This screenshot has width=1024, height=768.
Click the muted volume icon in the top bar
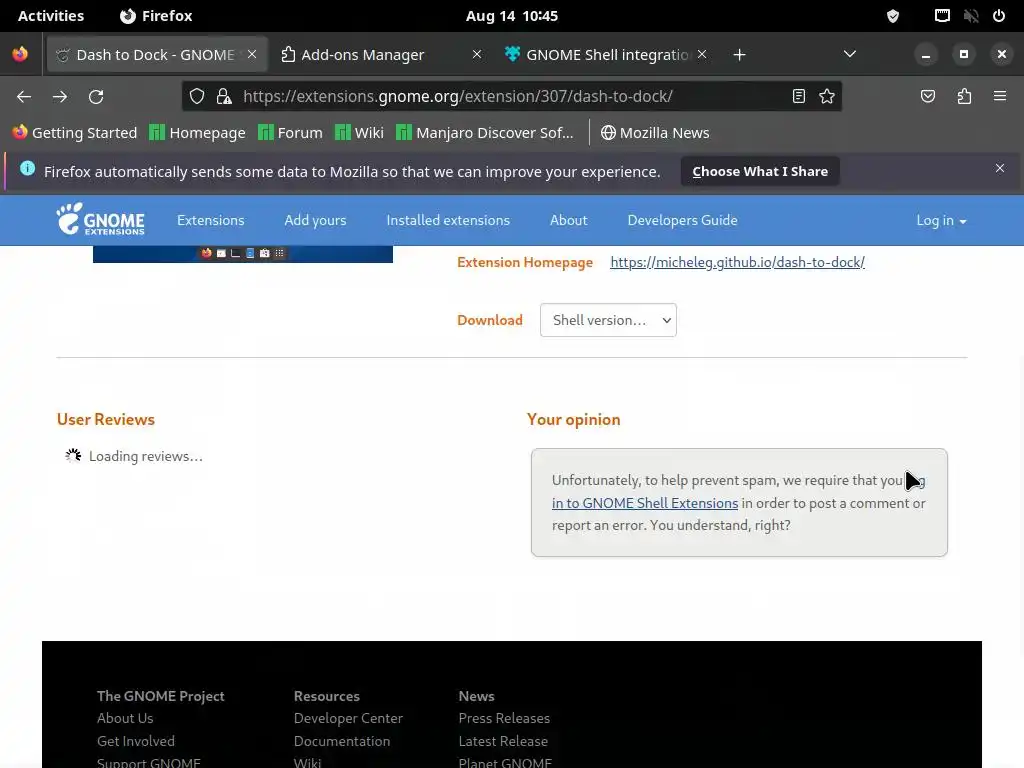971,16
